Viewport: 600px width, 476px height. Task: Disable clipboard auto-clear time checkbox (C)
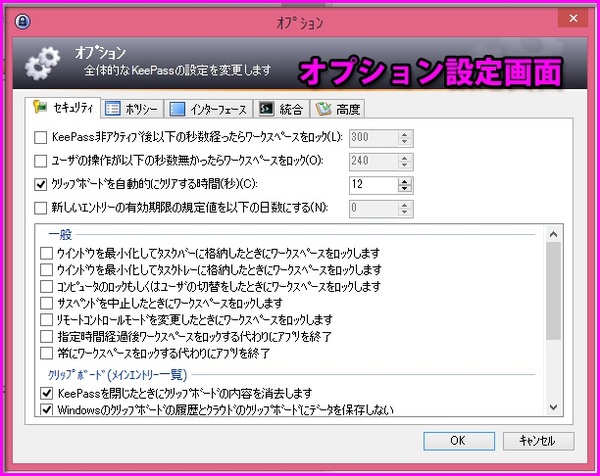point(41,184)
